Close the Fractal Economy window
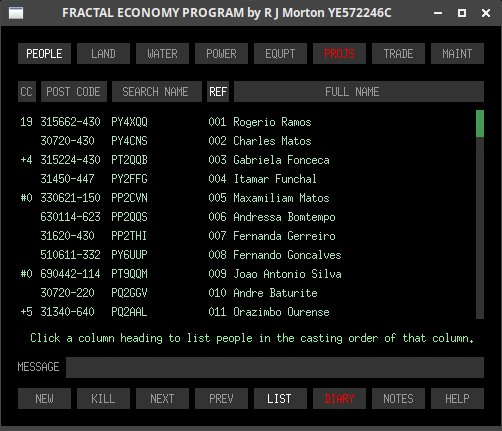502x431 pixels. [486, 13]
